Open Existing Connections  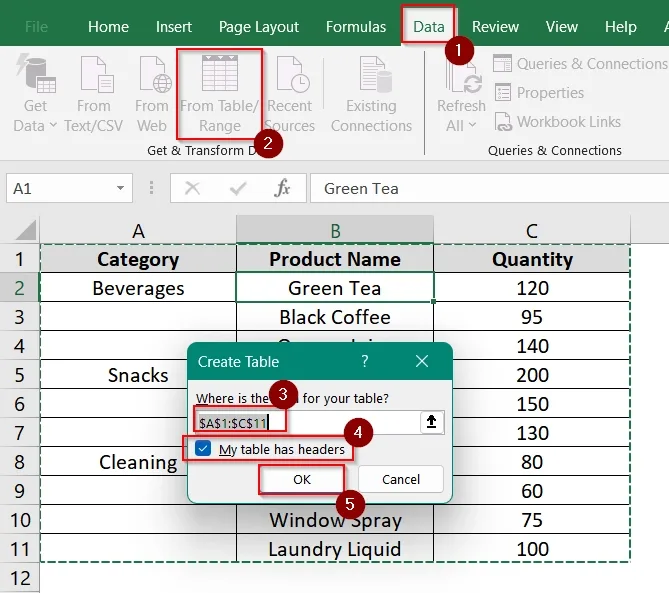click(x=371, y=94)
